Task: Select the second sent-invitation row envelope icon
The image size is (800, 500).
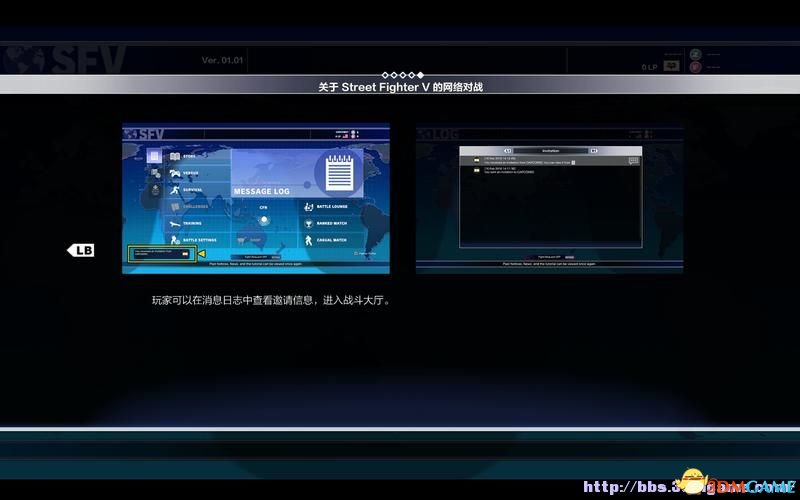Action: coord(477,170)
